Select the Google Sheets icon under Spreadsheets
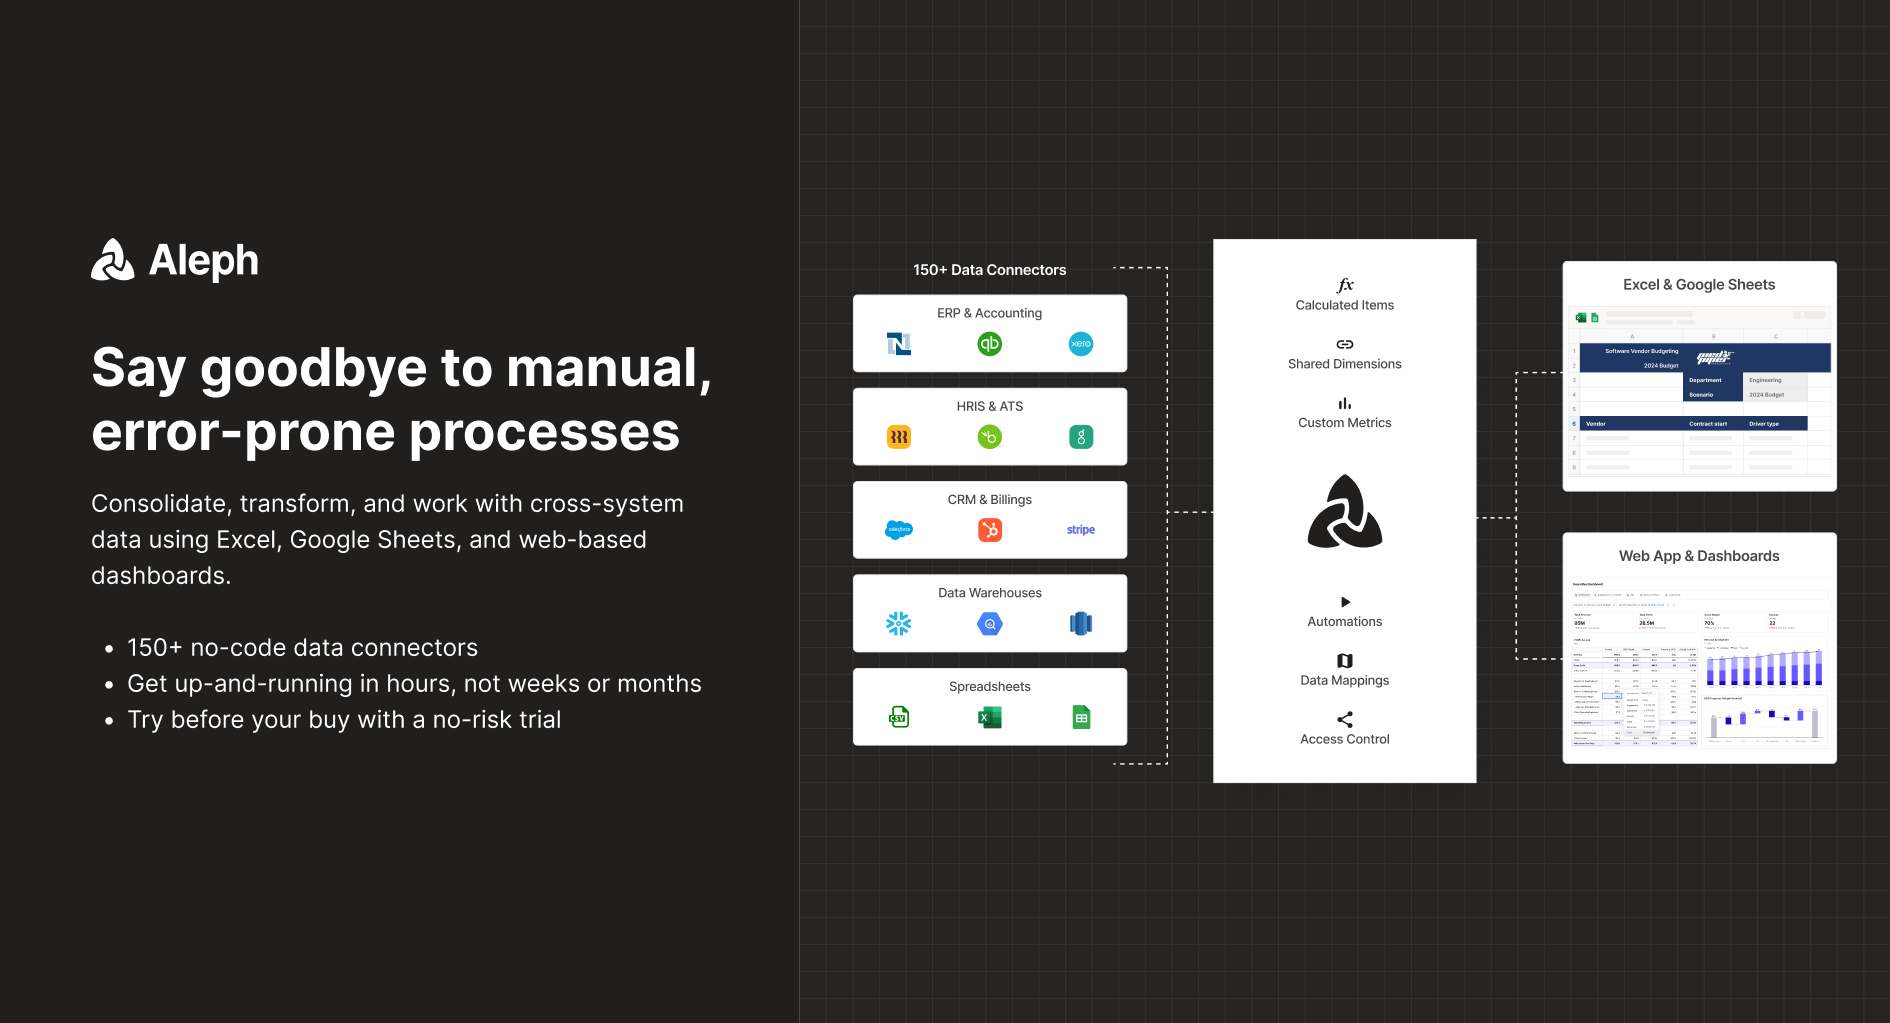This screenshot has width=1890, height=1023. [1081, 717]
